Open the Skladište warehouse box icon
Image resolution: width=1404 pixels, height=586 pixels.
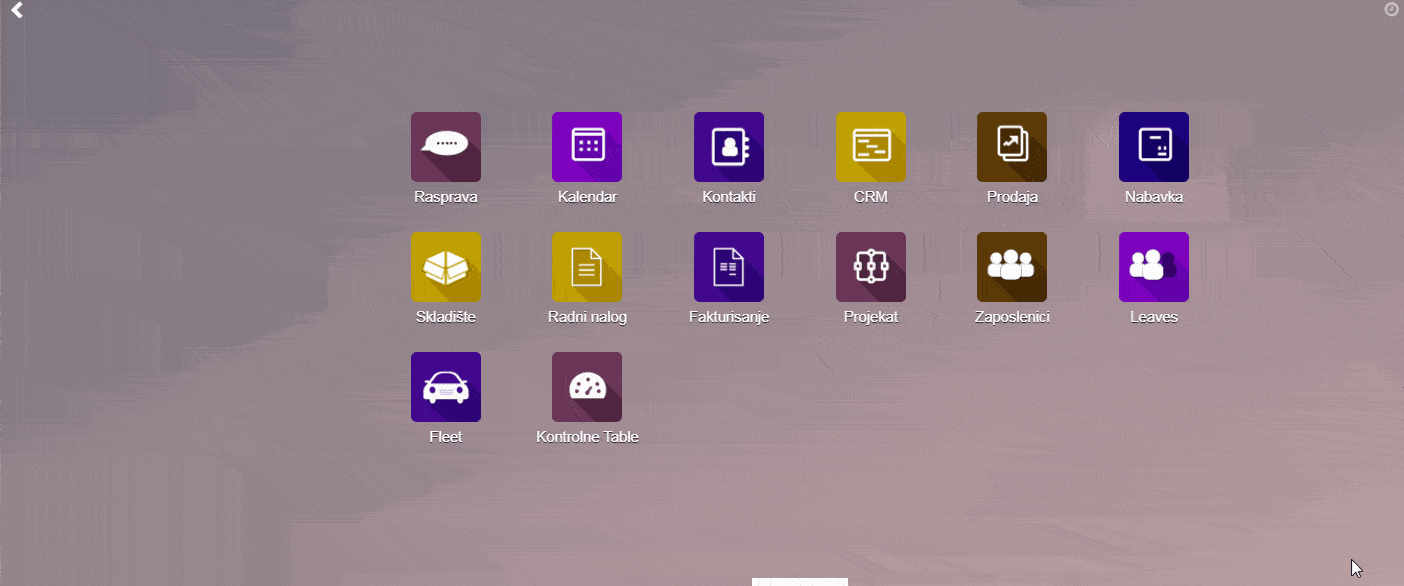[x=445, y=267]
